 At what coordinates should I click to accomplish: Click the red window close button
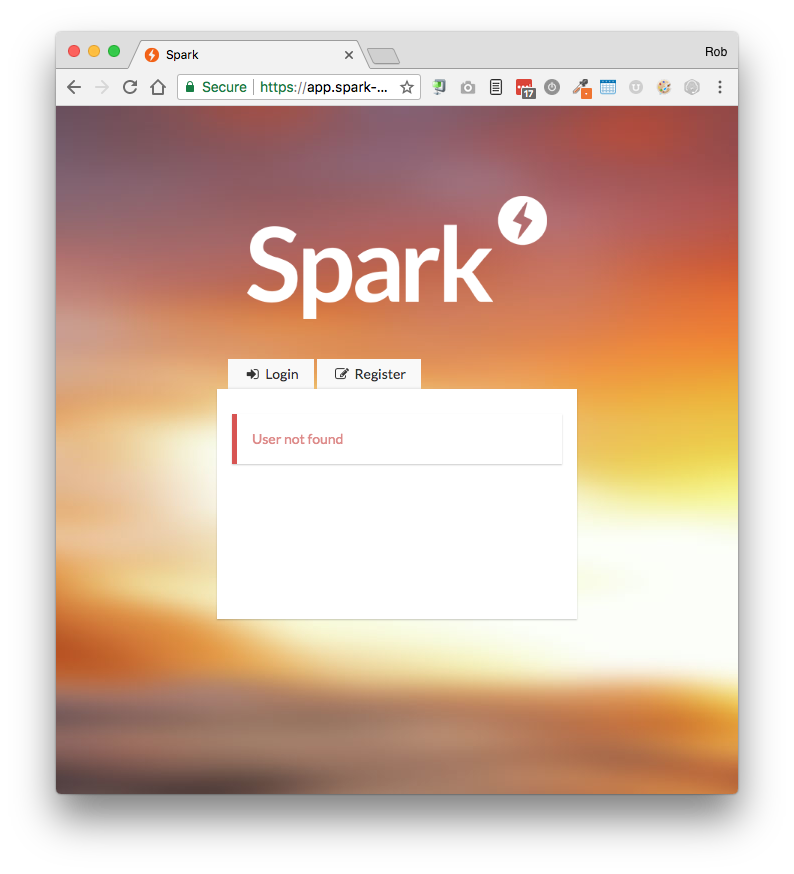pos(74,51)
